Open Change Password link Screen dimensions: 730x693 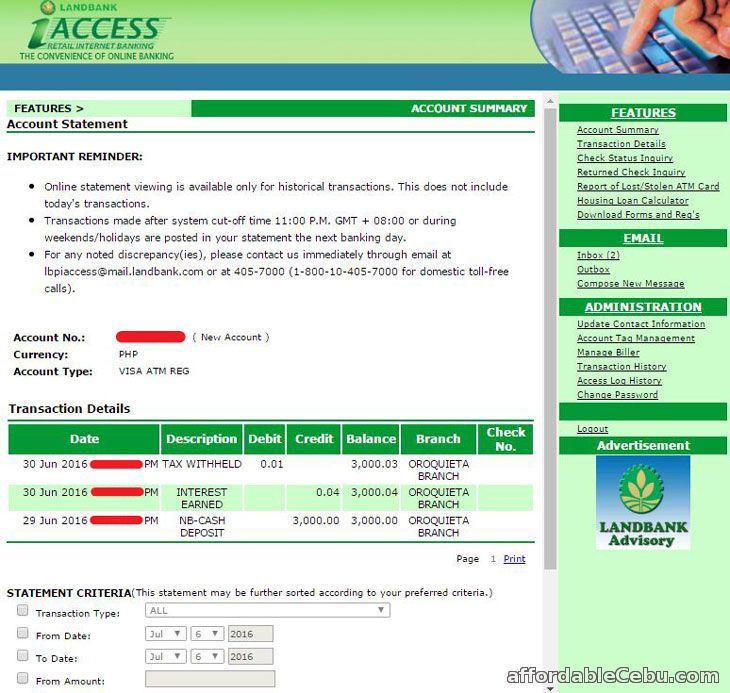[617, 395]
